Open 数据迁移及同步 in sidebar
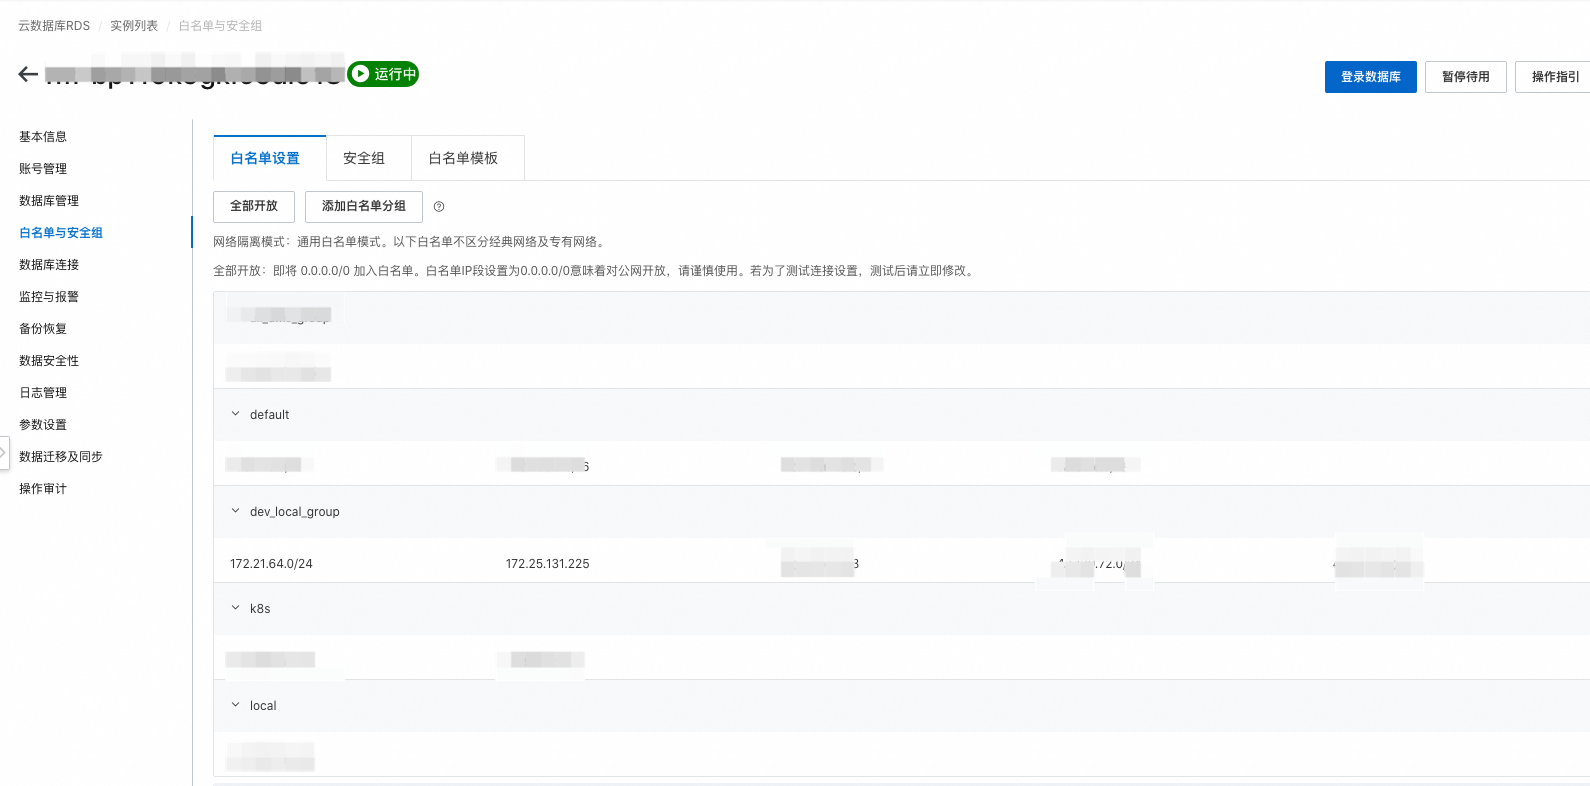 click(61, 457)
